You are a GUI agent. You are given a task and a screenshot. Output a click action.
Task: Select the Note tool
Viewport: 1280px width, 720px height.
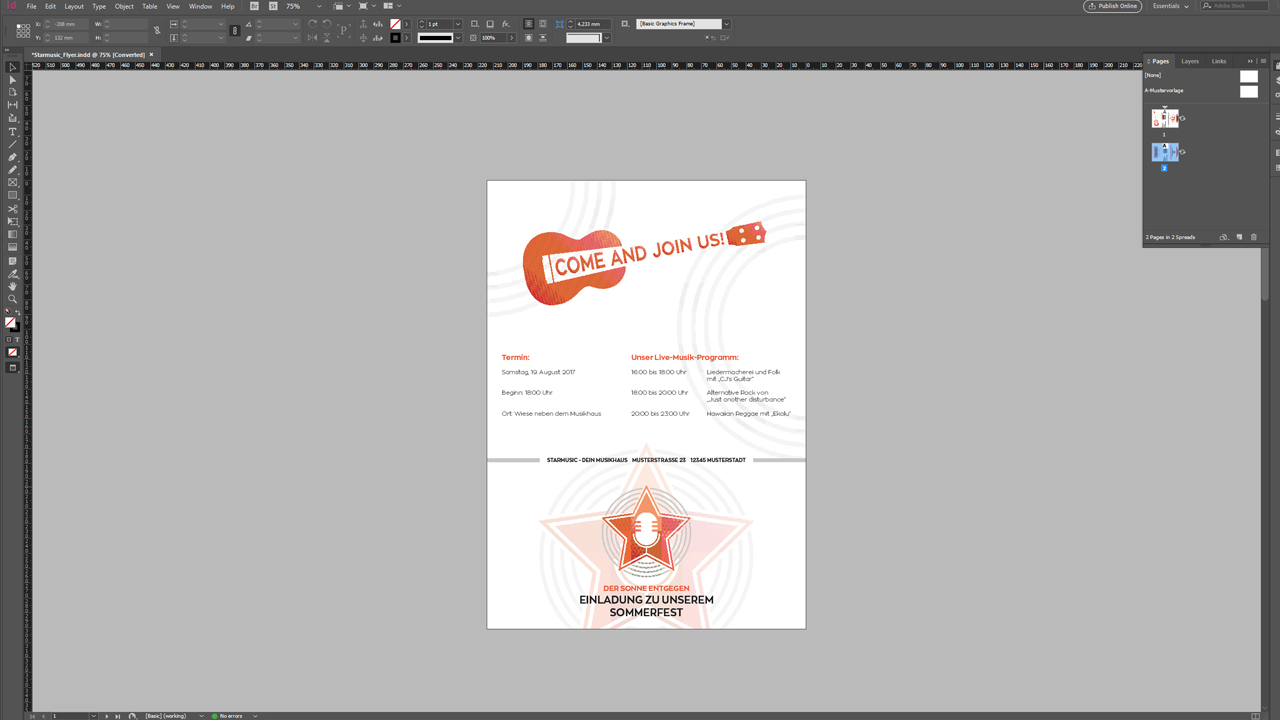(x=13, y=261)
